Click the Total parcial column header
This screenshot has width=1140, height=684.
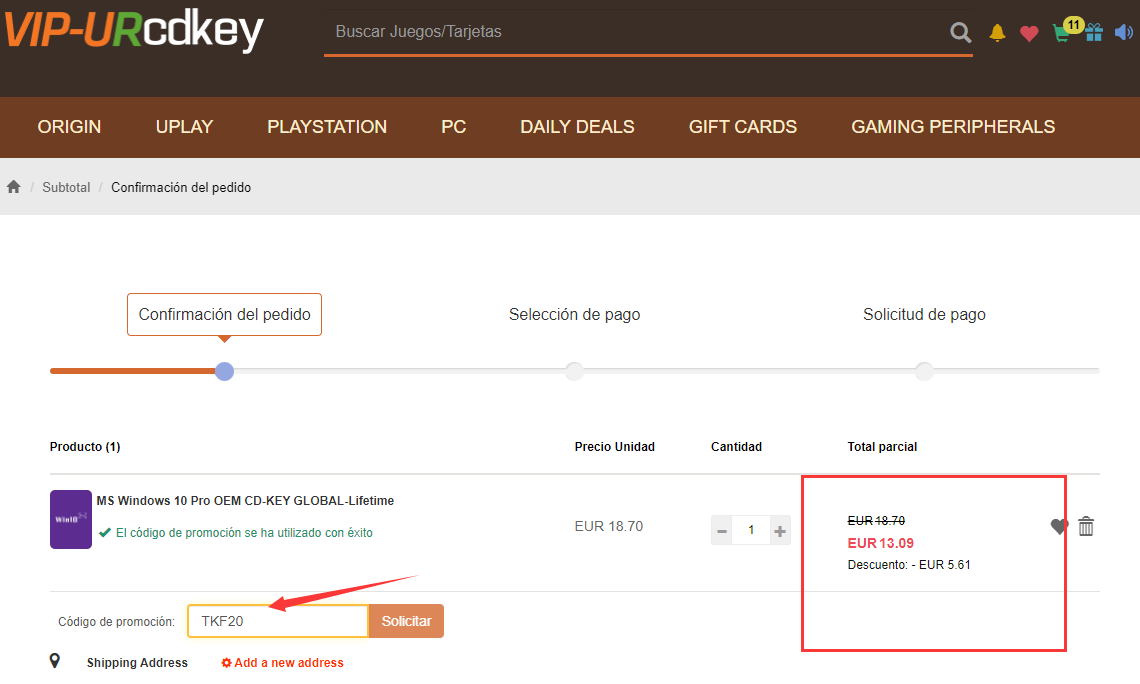click(x=882, y=447)
